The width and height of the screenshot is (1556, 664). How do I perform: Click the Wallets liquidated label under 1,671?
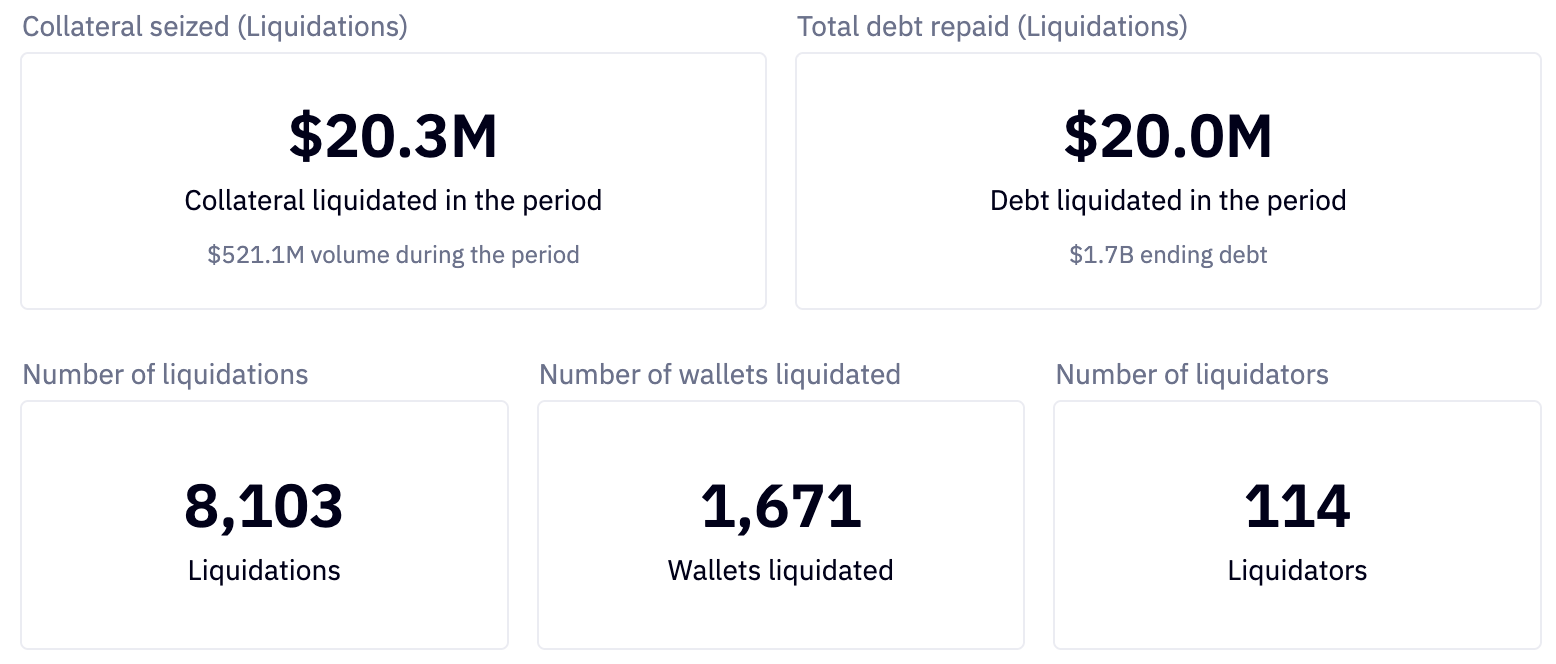pyautogui.click(x=781, y=571)
